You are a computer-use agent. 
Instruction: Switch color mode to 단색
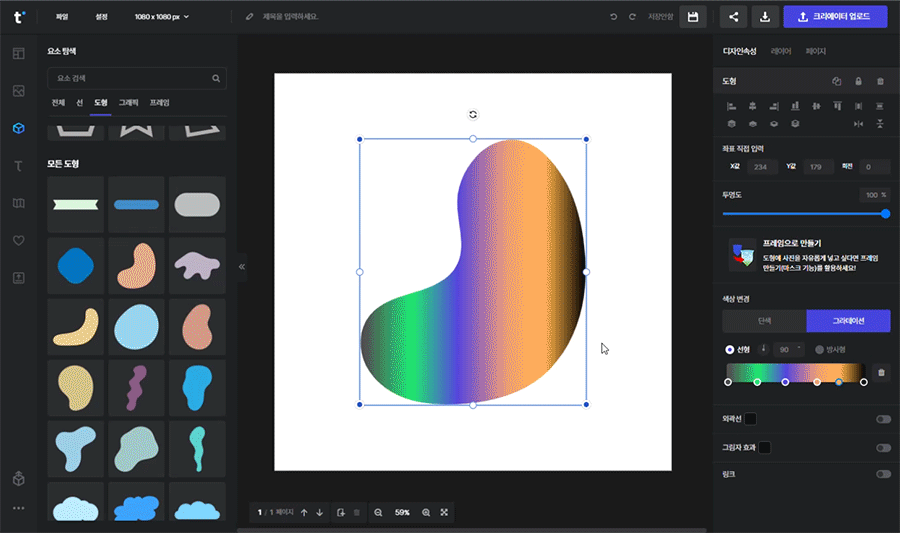764,320
